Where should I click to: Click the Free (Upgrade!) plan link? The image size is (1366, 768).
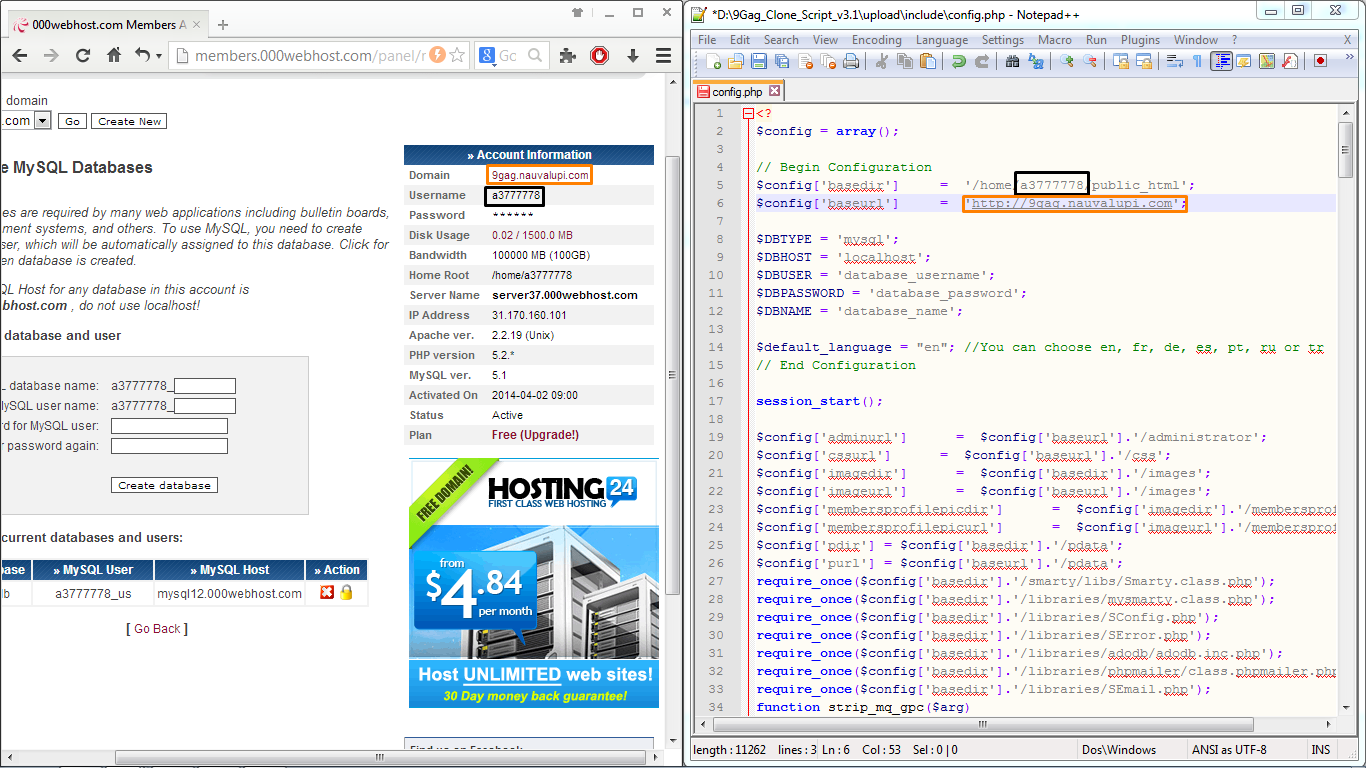coord(535,435)
